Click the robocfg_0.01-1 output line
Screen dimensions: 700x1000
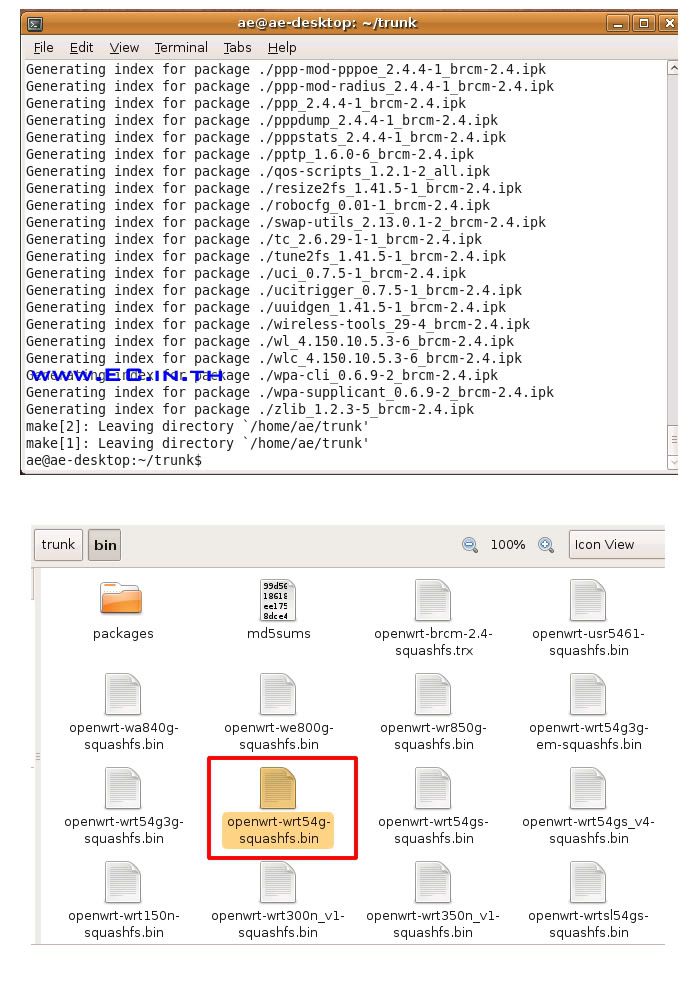pyautogui.click(x=258, y=205)
